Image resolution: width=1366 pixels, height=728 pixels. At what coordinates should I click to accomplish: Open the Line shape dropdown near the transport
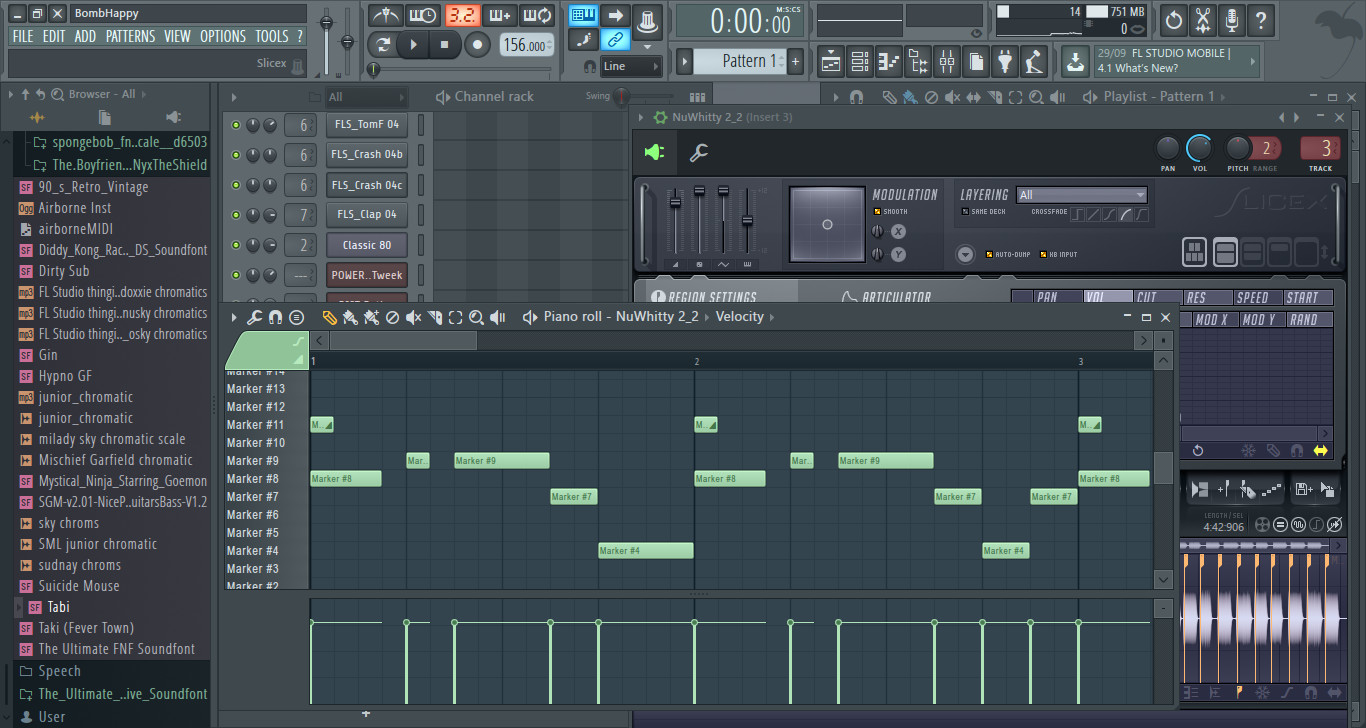click(x=629, y=65)
